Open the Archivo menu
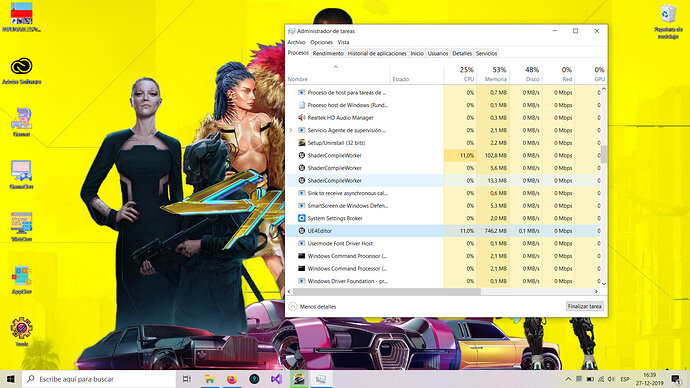 [296, 42]
